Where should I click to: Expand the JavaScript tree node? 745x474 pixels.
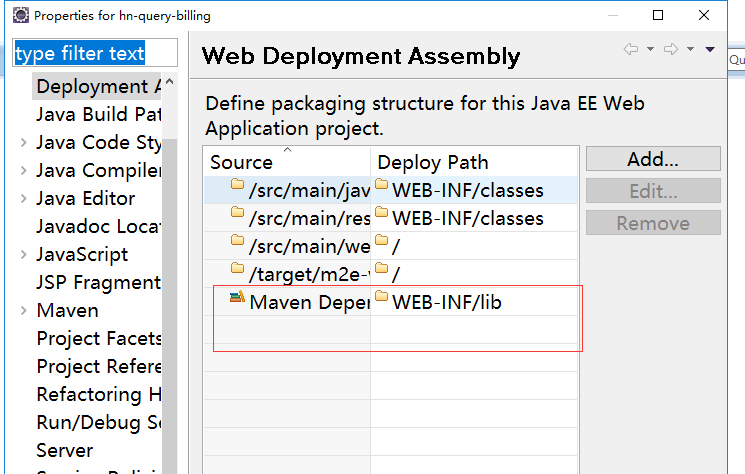(x=23, y=255)
